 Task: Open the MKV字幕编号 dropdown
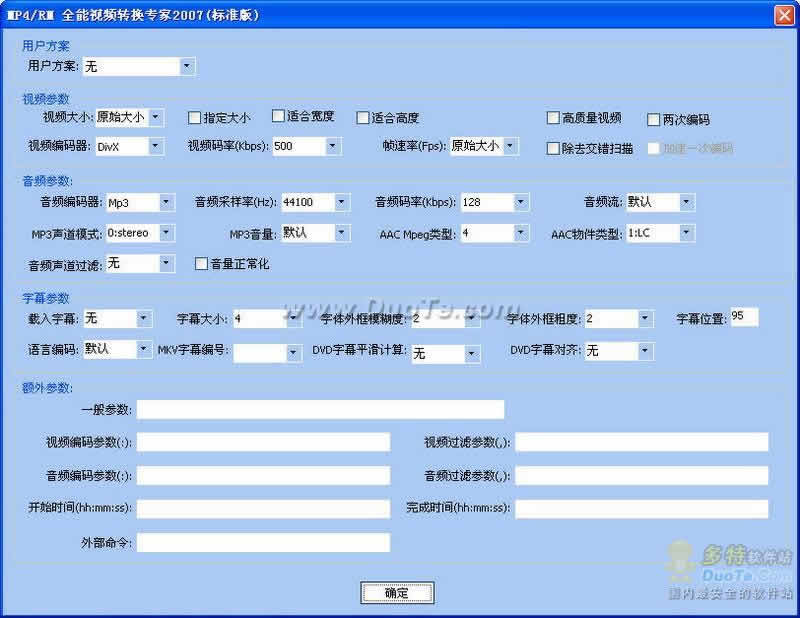pos(267,353)
